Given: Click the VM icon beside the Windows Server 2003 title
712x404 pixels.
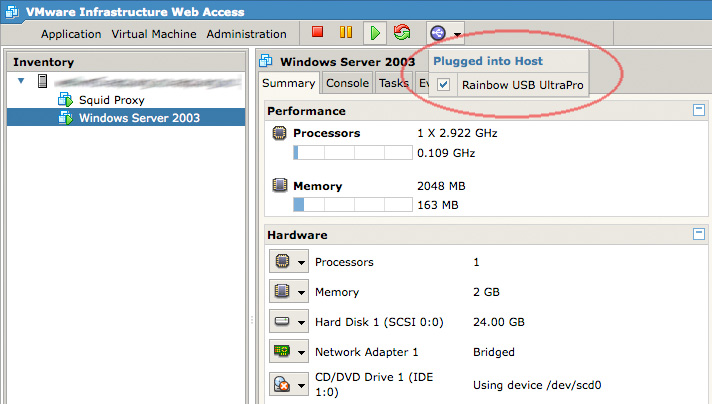Looking at the screenshot, I should [x=266, y=60].
